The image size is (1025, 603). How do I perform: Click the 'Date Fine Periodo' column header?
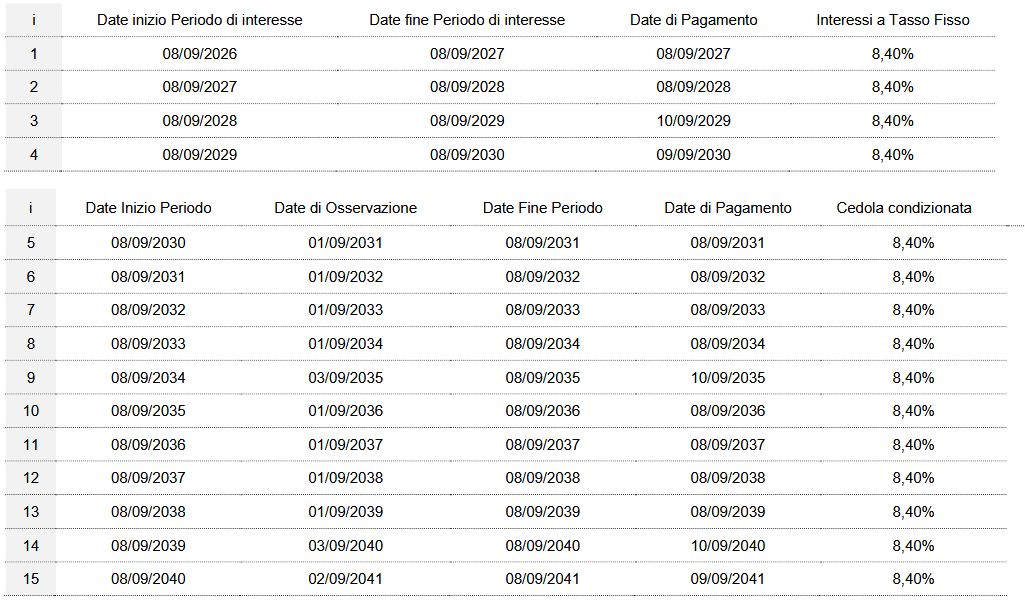pyautogui.click(x=543, y=208)
